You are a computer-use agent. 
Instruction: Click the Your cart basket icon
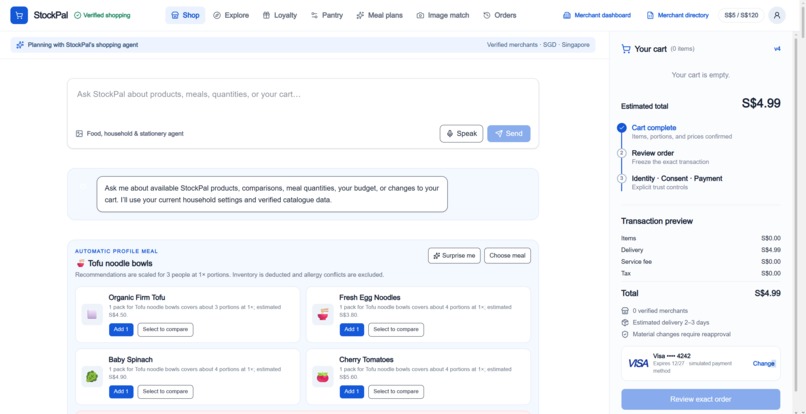[x=626, y=49]
